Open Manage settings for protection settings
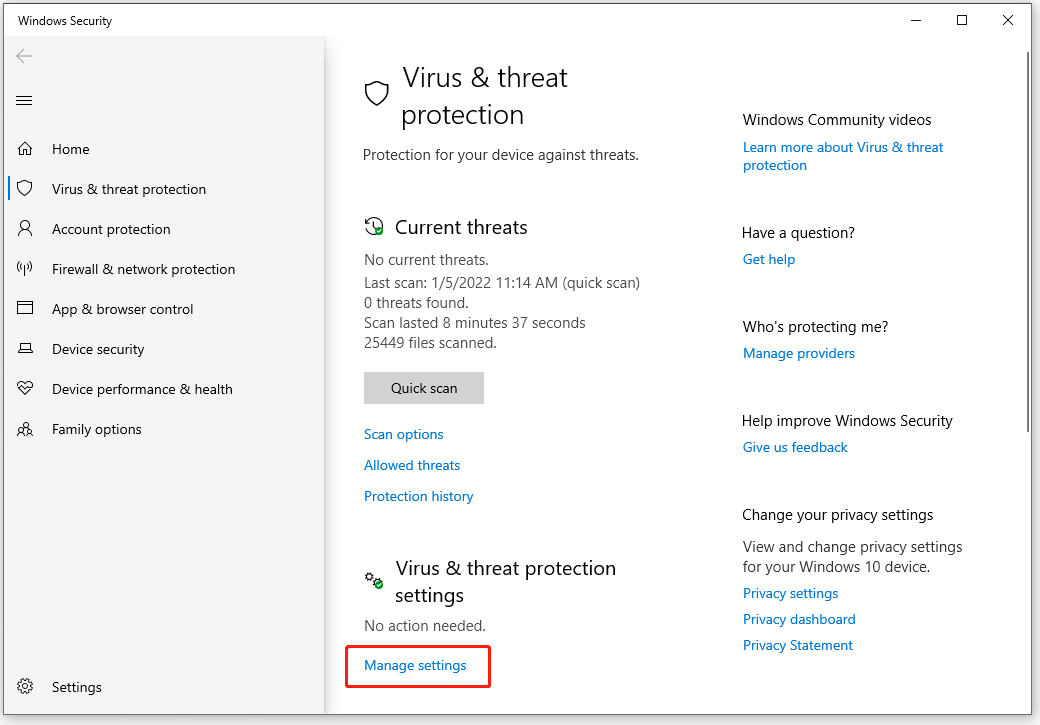 pyautogui.click(x=415, y=665)
